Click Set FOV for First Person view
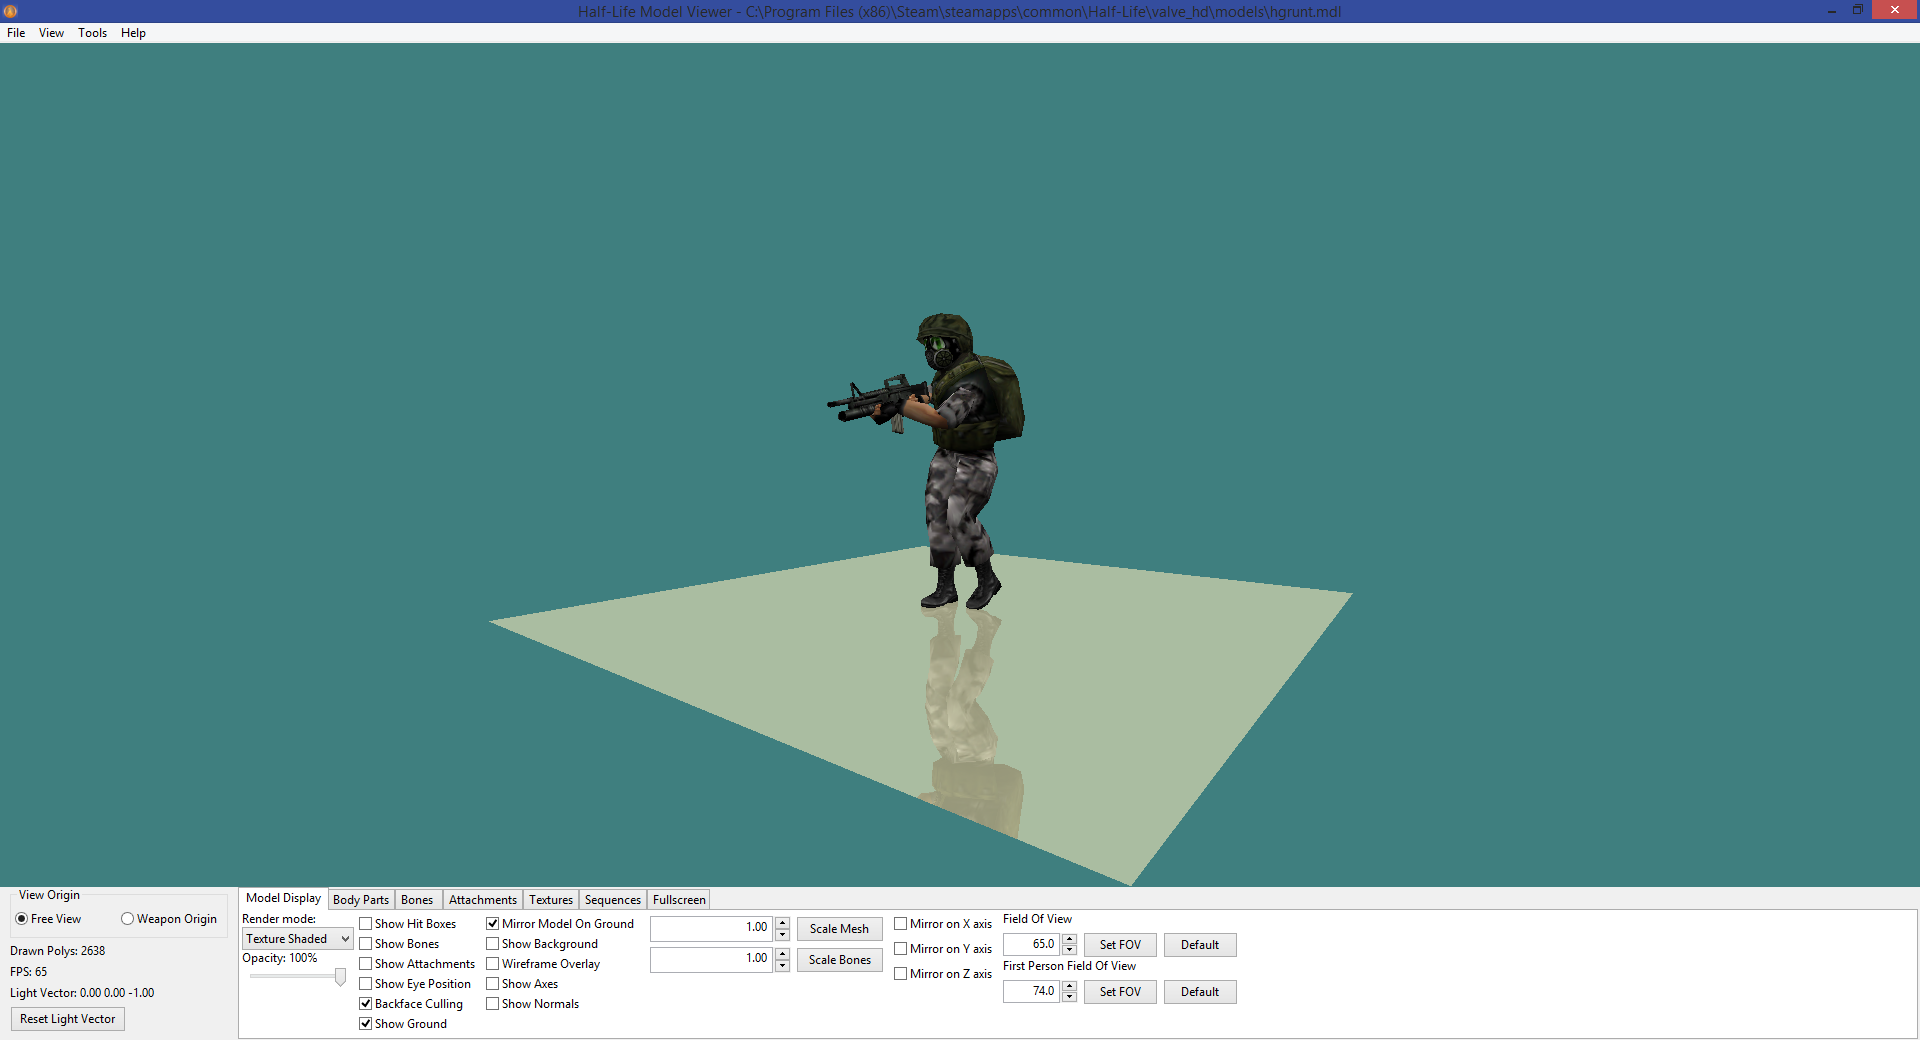 pos(1120,992)
